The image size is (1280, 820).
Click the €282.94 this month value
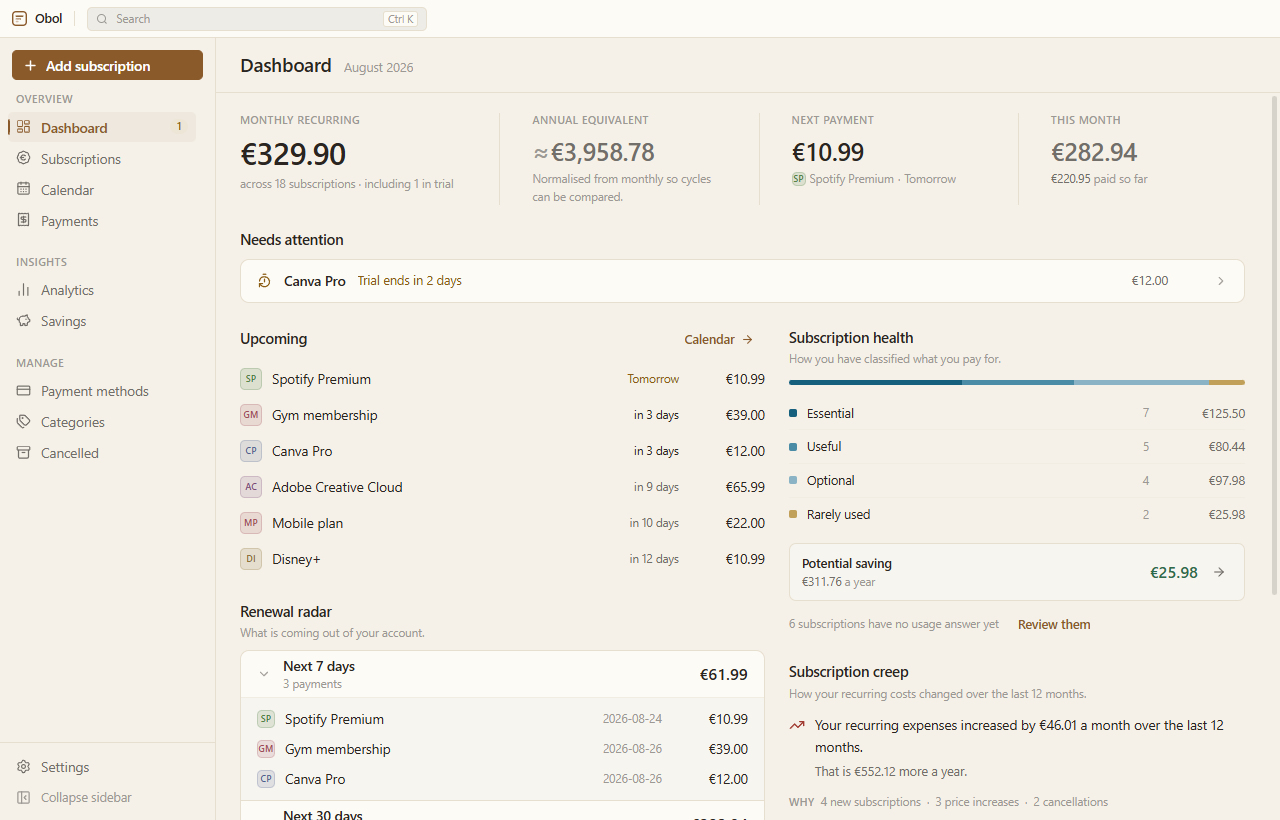pos(1094,152)
